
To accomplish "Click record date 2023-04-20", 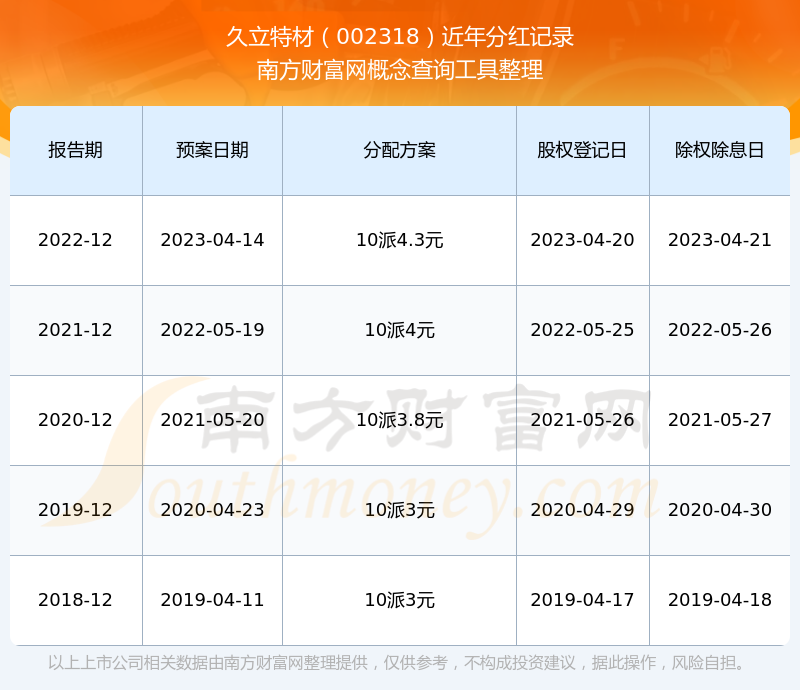I will [582, 240].
